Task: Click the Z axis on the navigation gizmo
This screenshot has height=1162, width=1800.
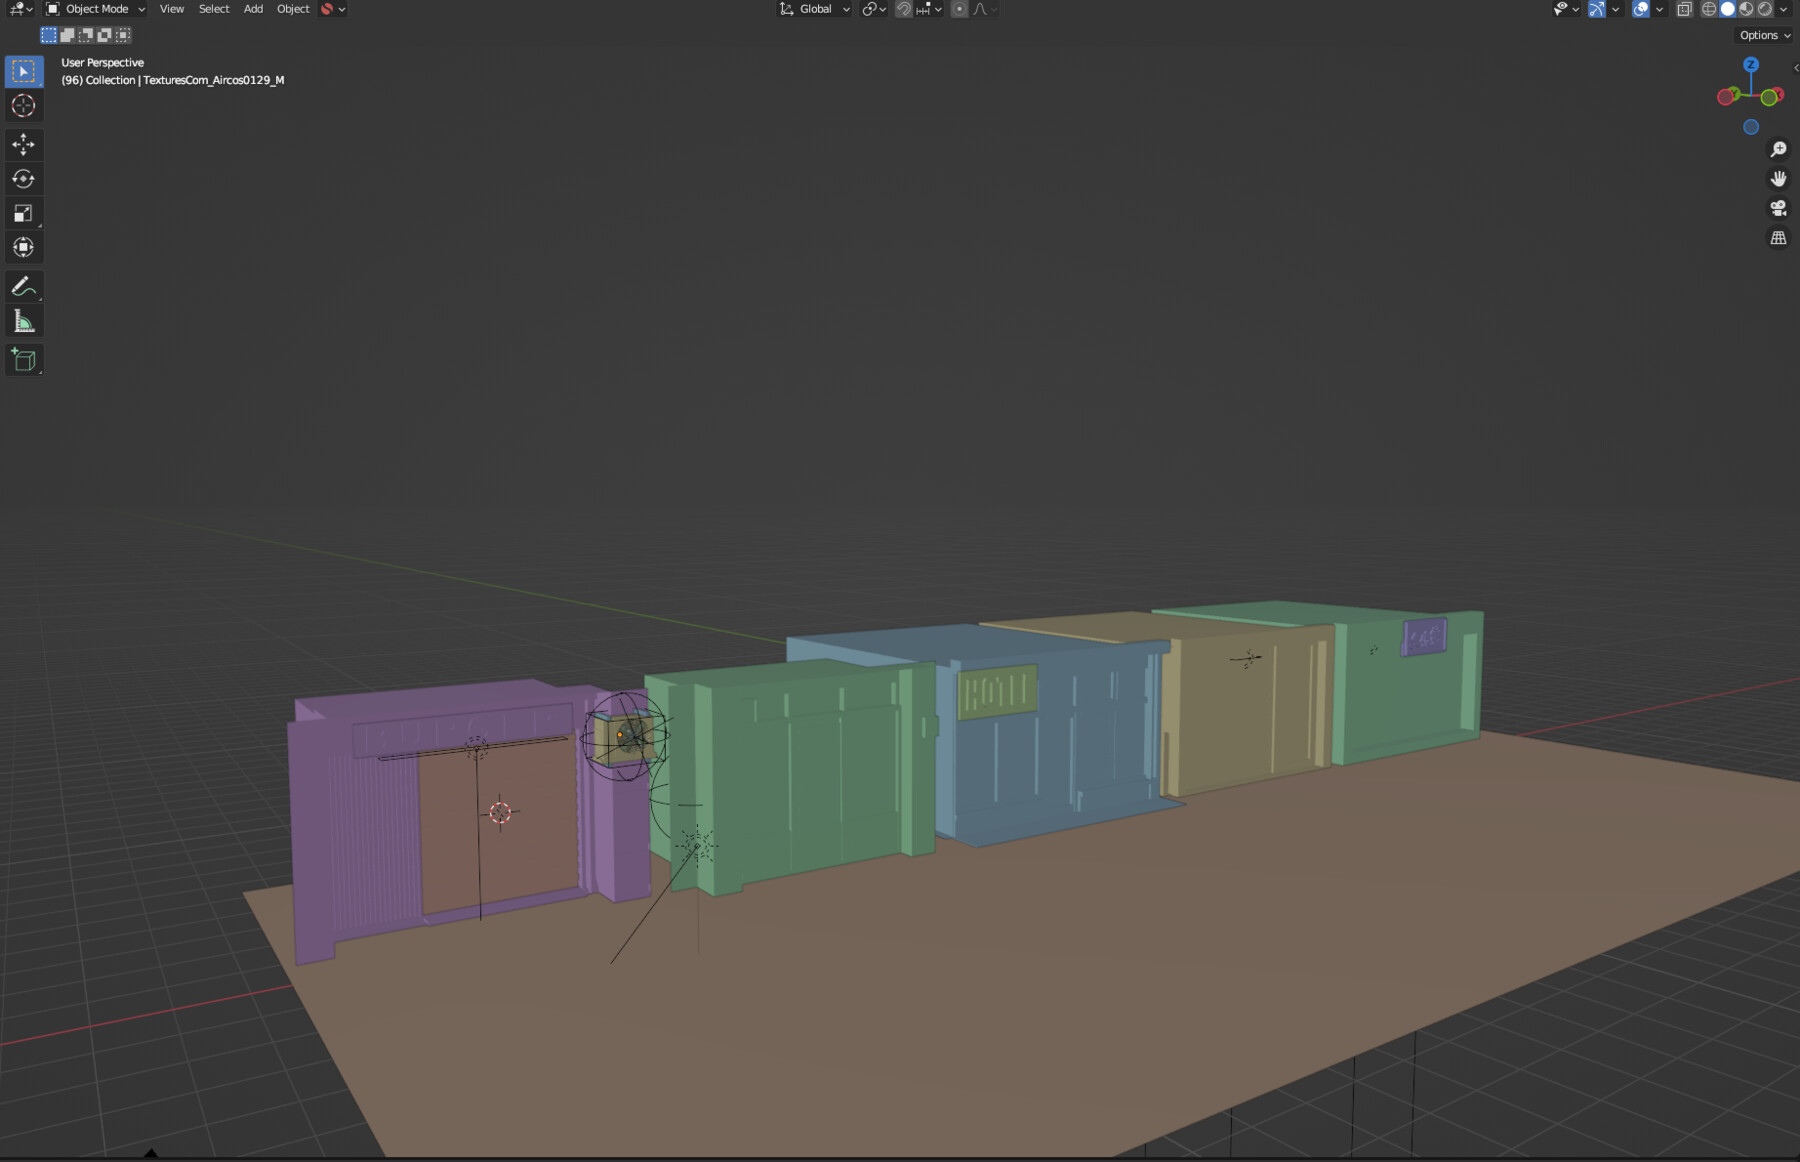Action: (x=1751, y=65)
